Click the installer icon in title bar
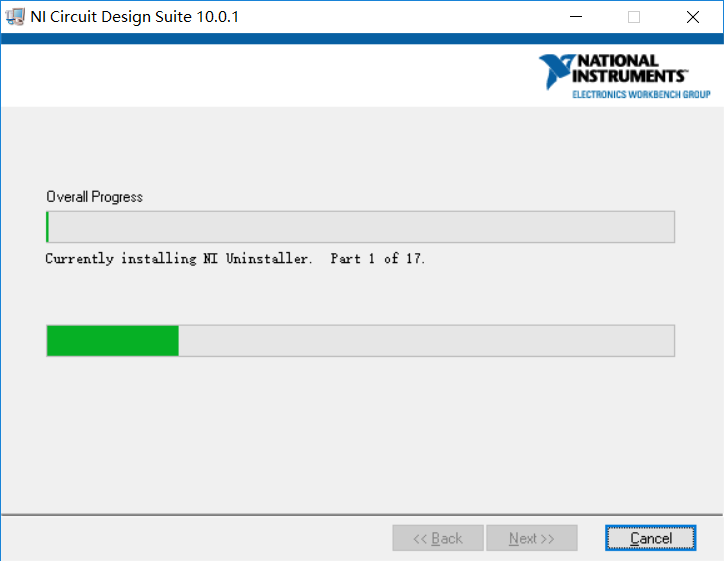 coord(15,17)
